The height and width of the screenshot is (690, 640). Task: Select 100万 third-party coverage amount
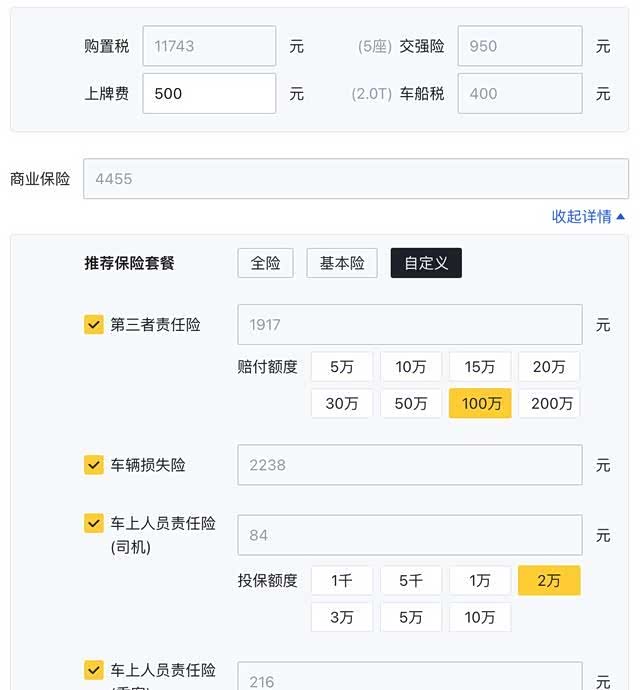(x=480, y=403)
